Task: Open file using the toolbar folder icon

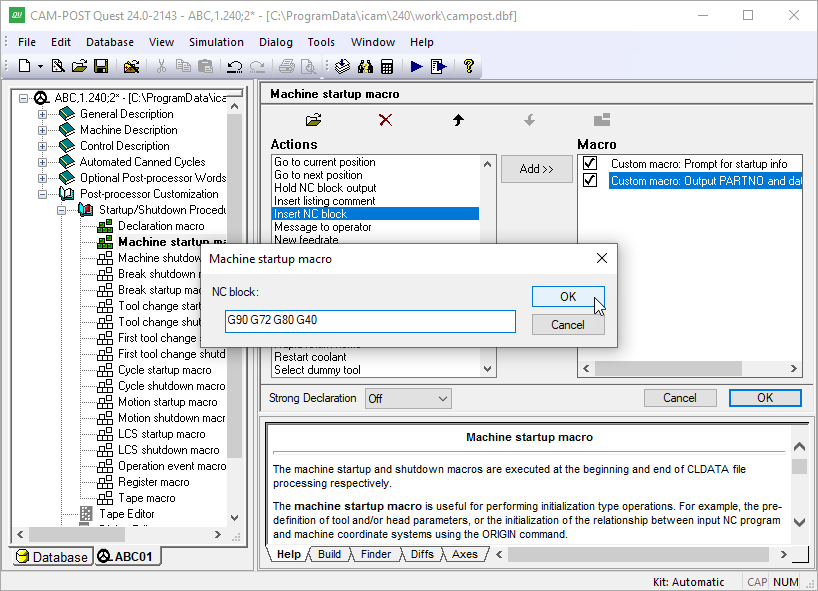Action: click(x=79, y=66)
